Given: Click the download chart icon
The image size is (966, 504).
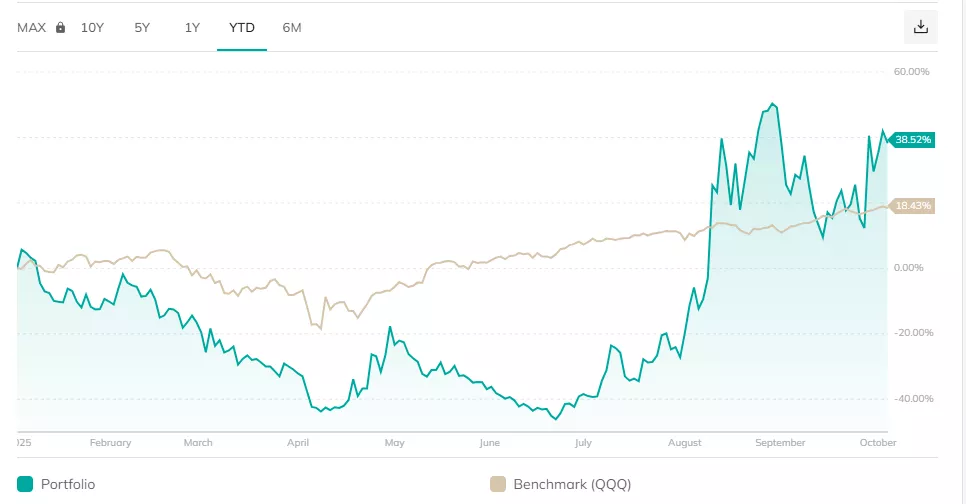Looking at the screenshot, I should coord(921,27).
